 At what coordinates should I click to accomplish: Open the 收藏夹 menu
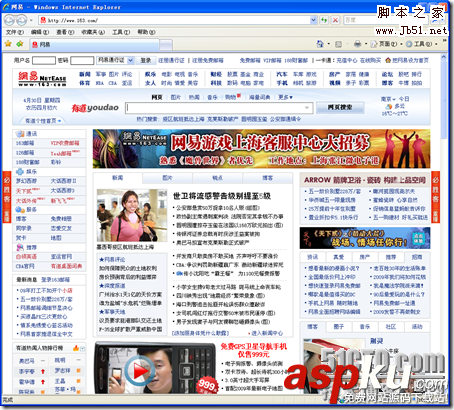(93, 32)
